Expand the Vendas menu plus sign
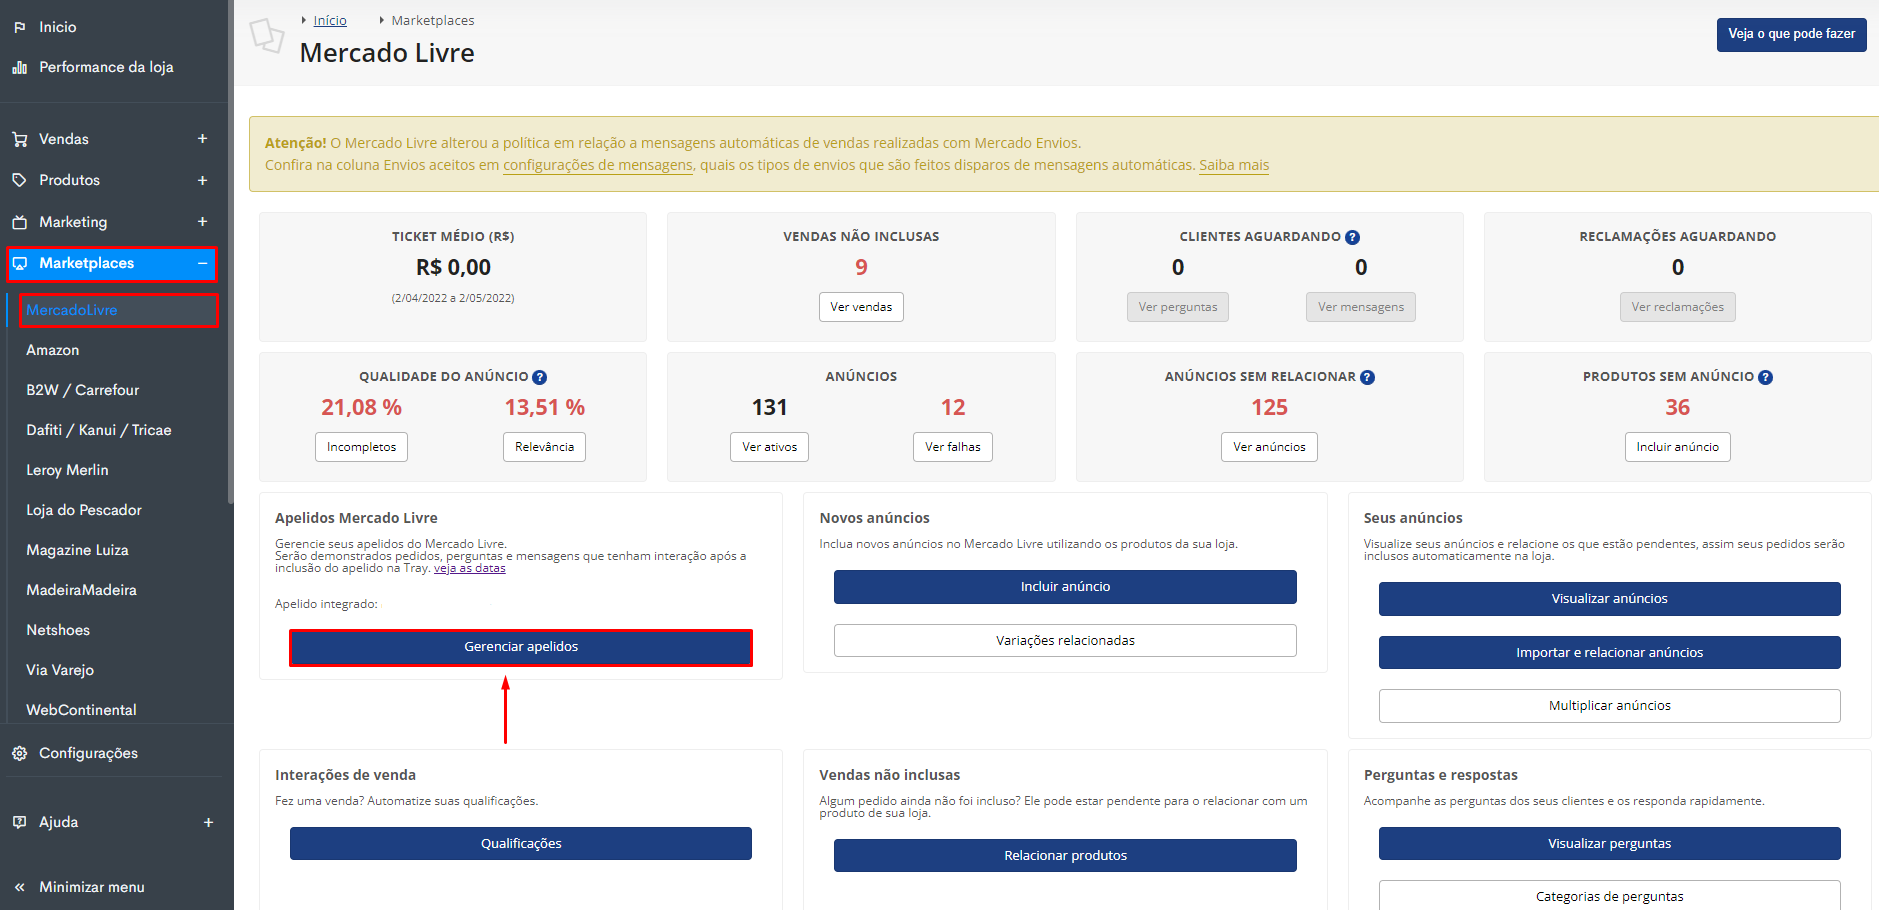Image resolution: width=1879 pixels, height=910 pixels. point(202,139)
